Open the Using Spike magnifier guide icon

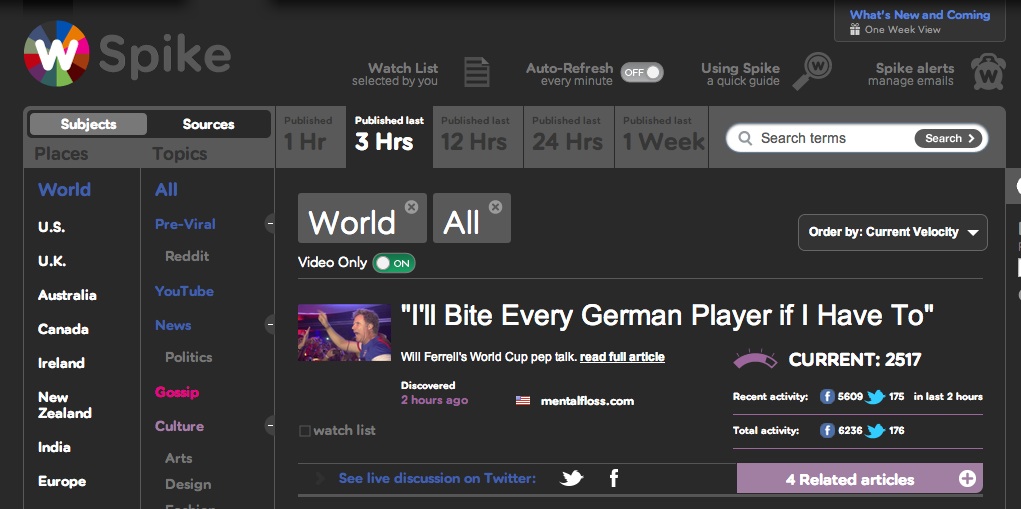click(813, 70)
